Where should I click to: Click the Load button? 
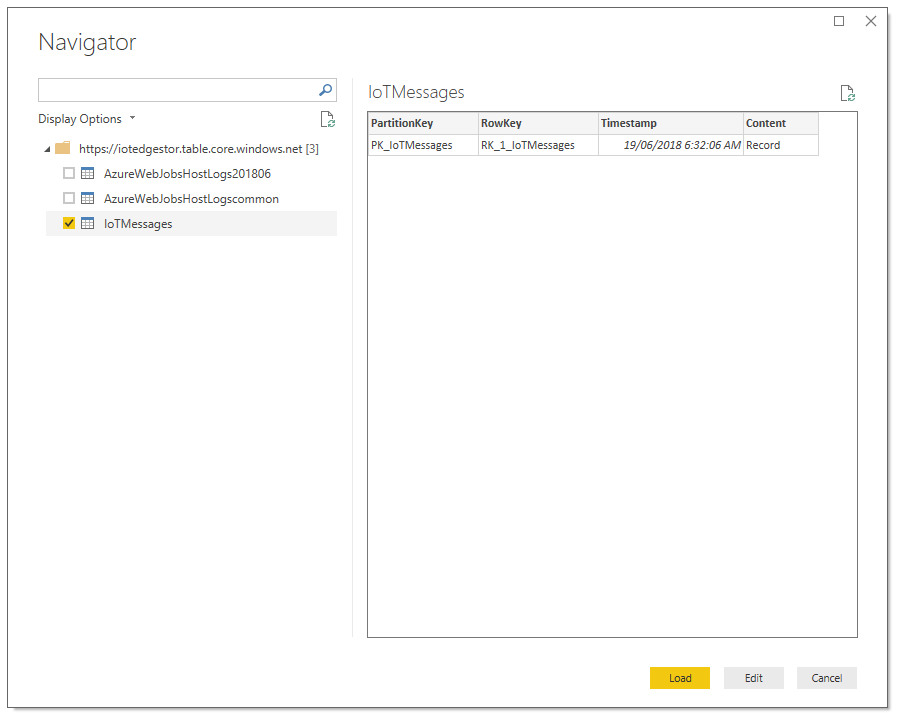[680, 678]
